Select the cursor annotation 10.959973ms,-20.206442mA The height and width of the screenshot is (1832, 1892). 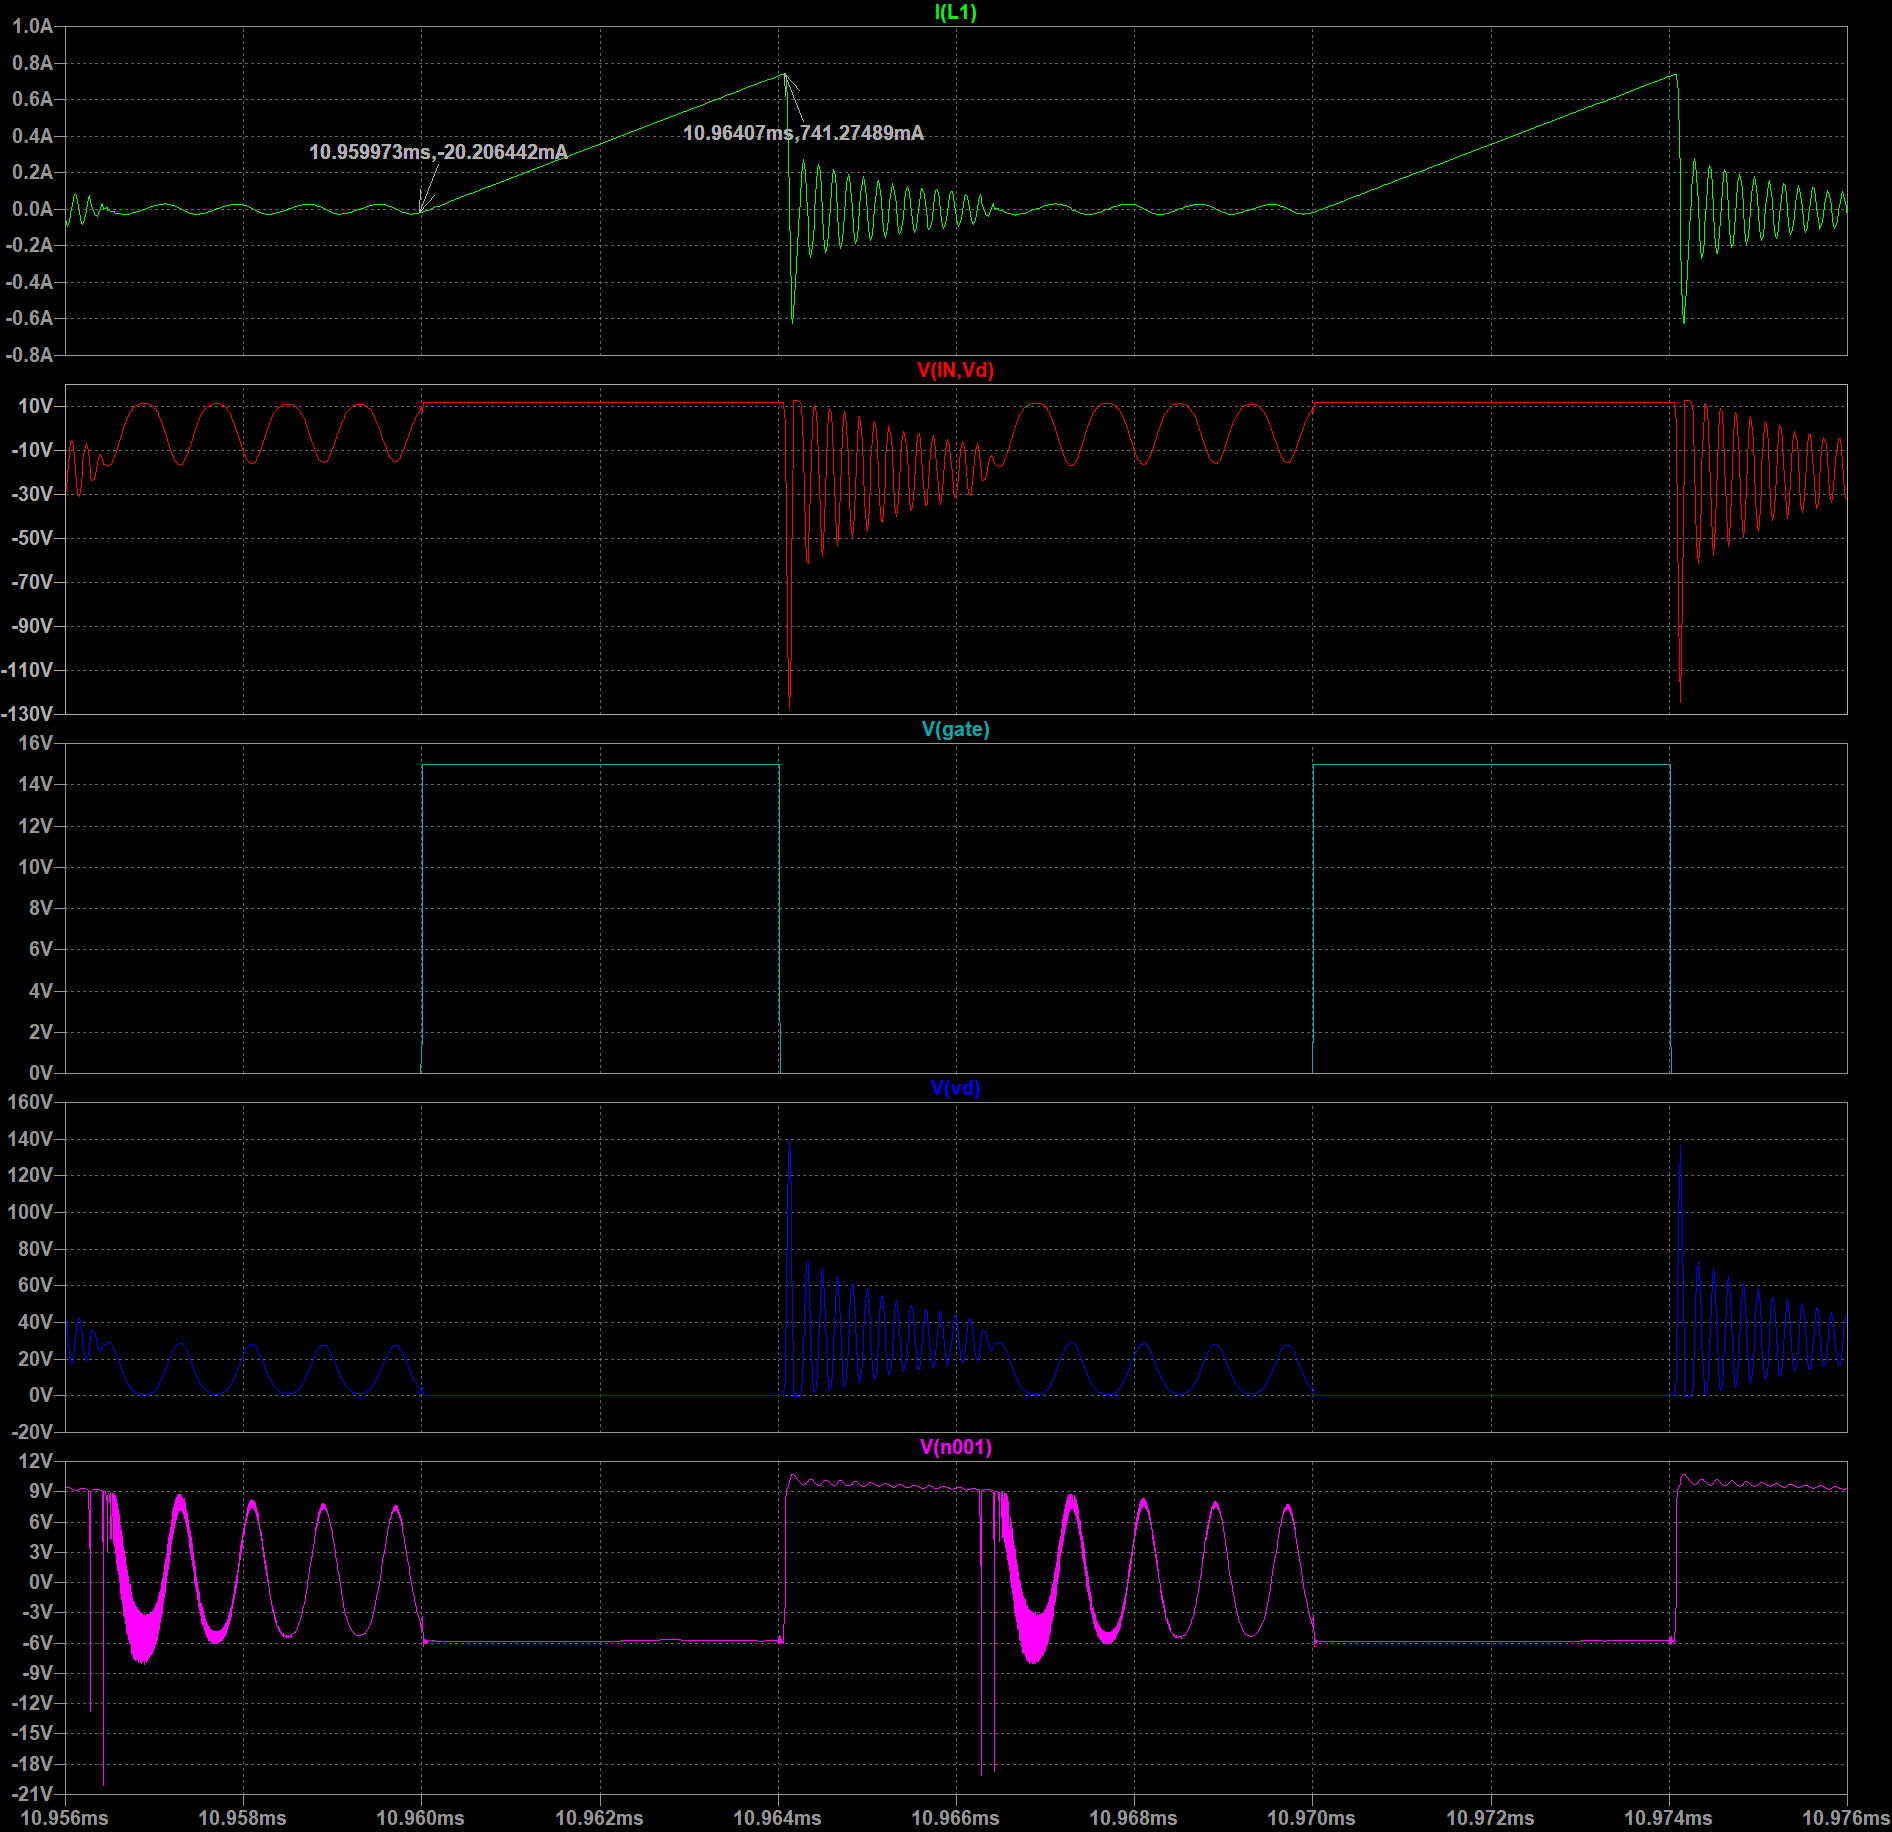(x=438, y=152)
